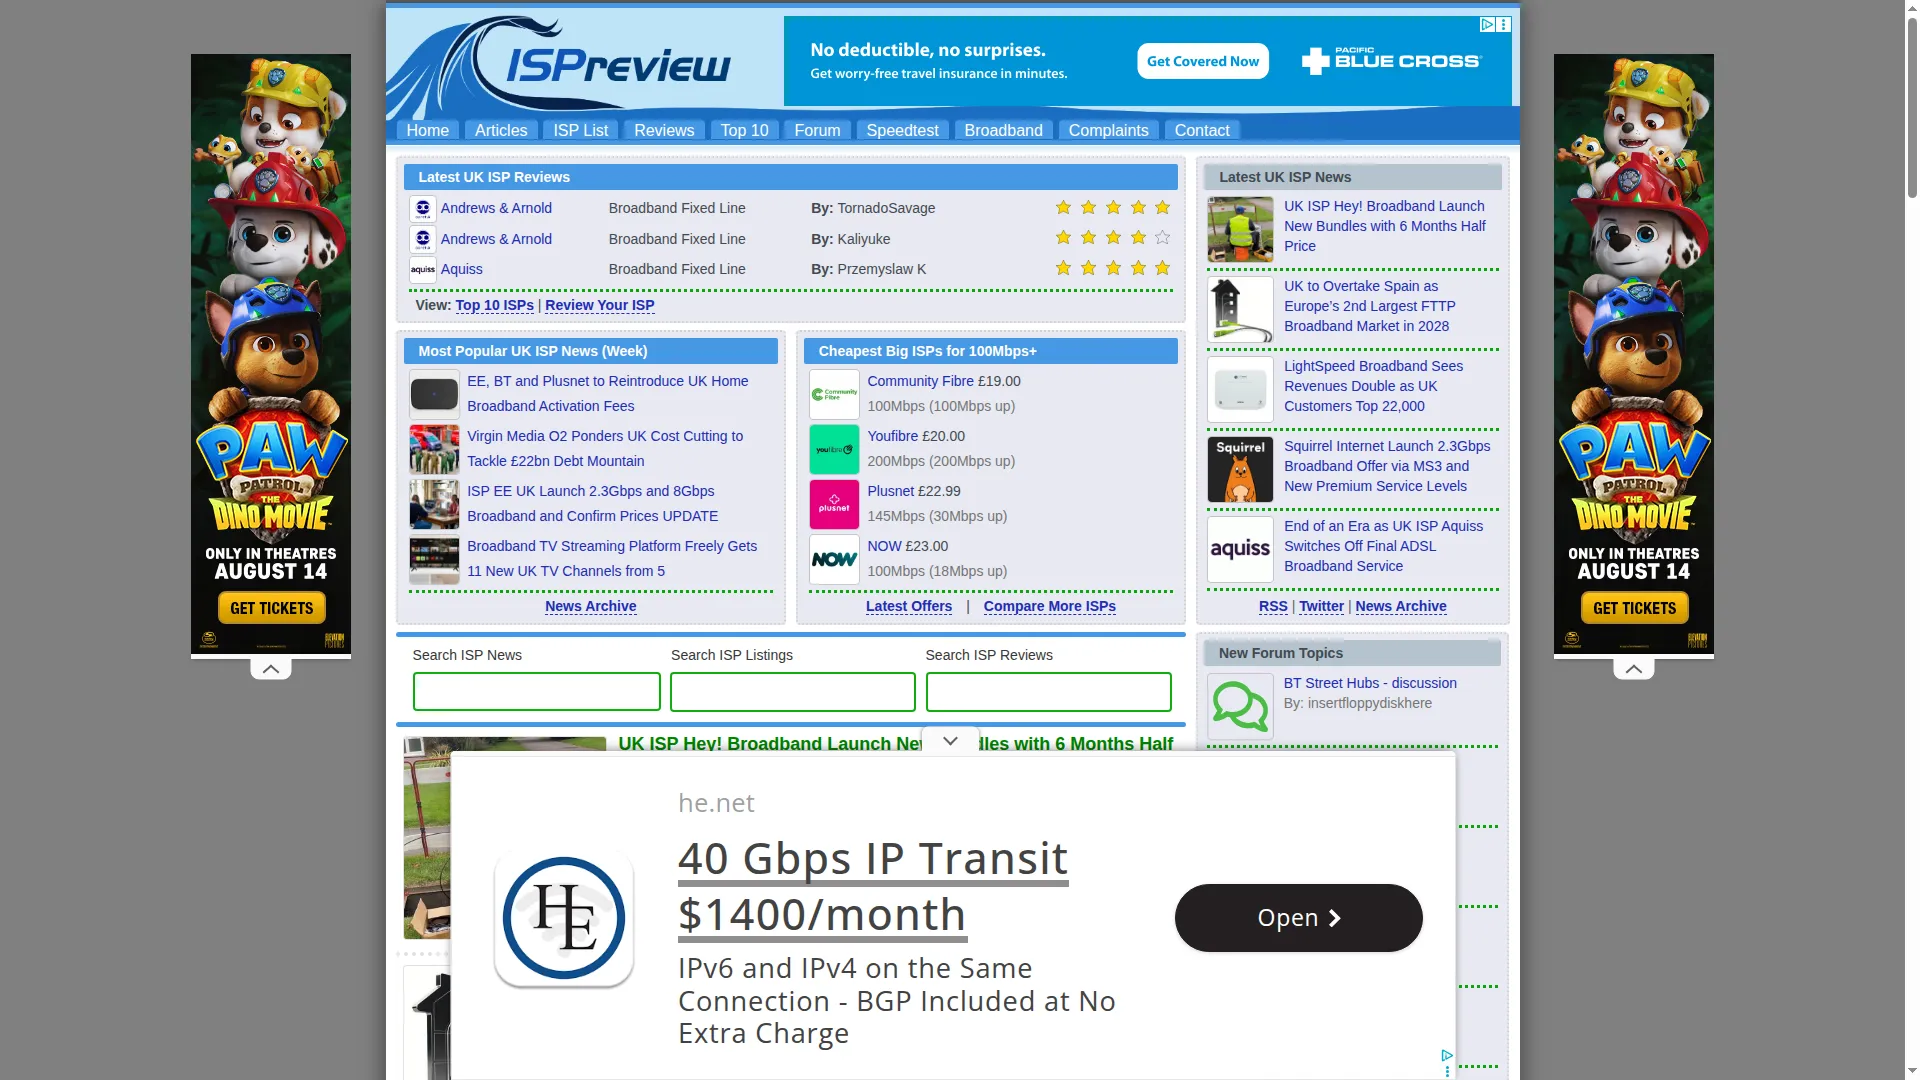Open the Review Your ISP link
The width and height of the screenshot is (1920, 1080).
[x=600, y=305]
